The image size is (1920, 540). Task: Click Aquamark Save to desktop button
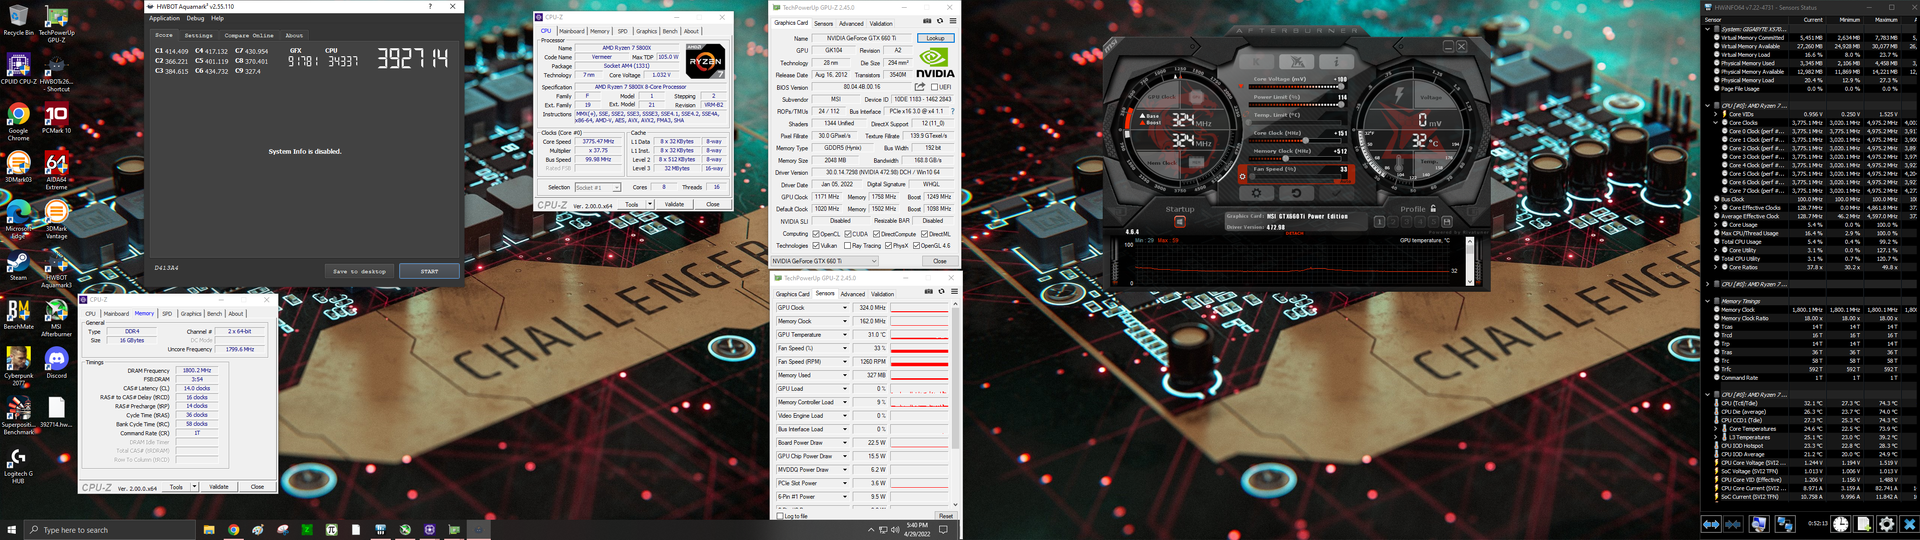coord(359,271)
